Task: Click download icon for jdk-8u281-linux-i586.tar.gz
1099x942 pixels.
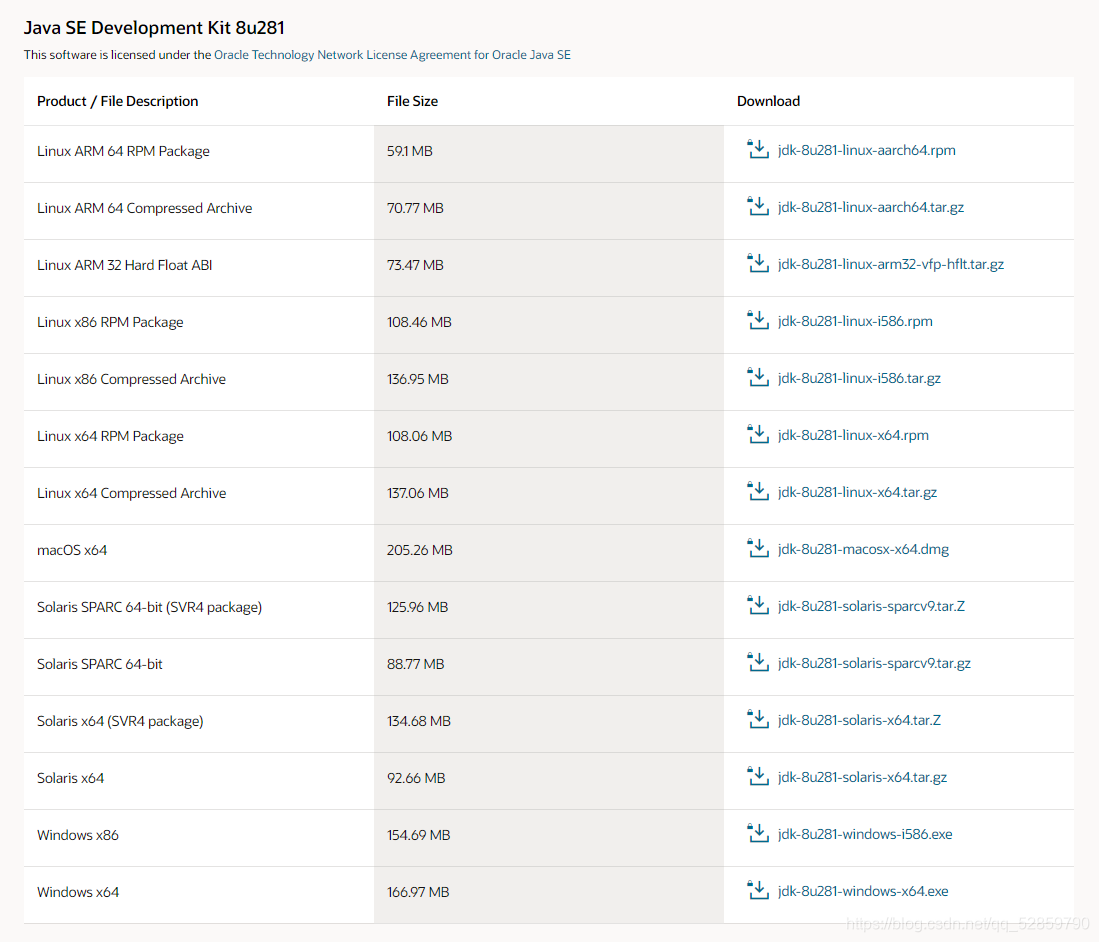Action: click(x=758, y=377)
